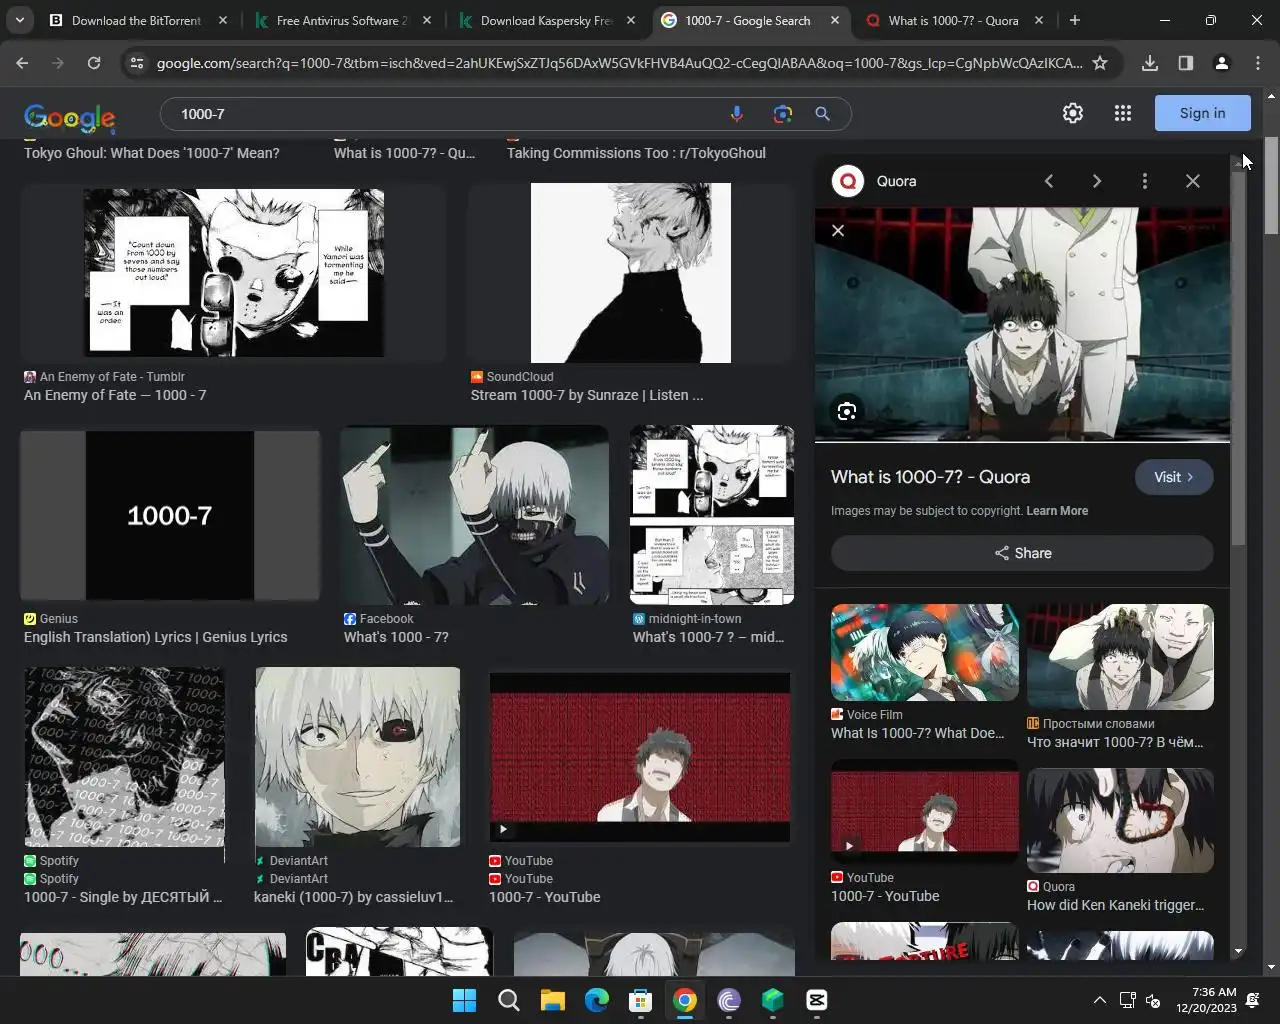This screenshot has width=1280, height=1024.
Task: Close the 1000-7 Google Search tab
Action: click(x=835, y=20)
